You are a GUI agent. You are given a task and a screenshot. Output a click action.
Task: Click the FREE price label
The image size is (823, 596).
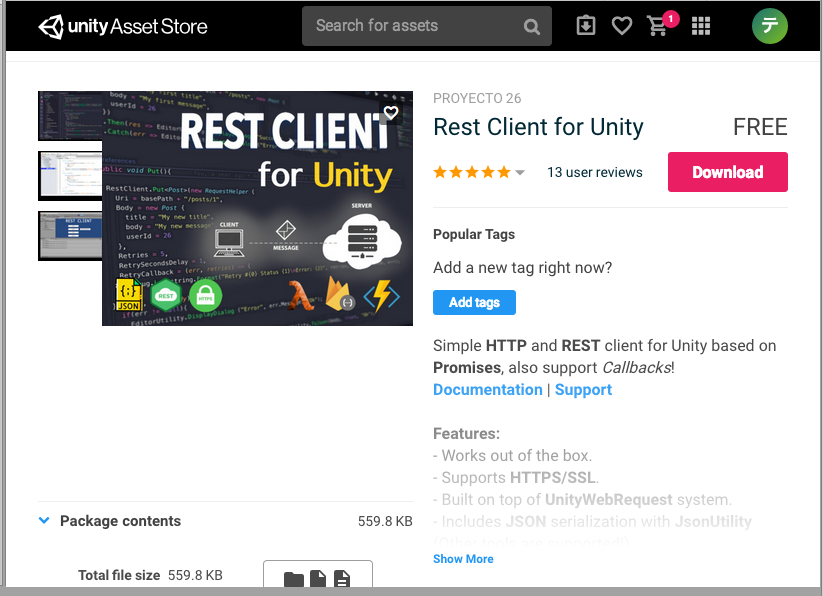pos(760,127)
